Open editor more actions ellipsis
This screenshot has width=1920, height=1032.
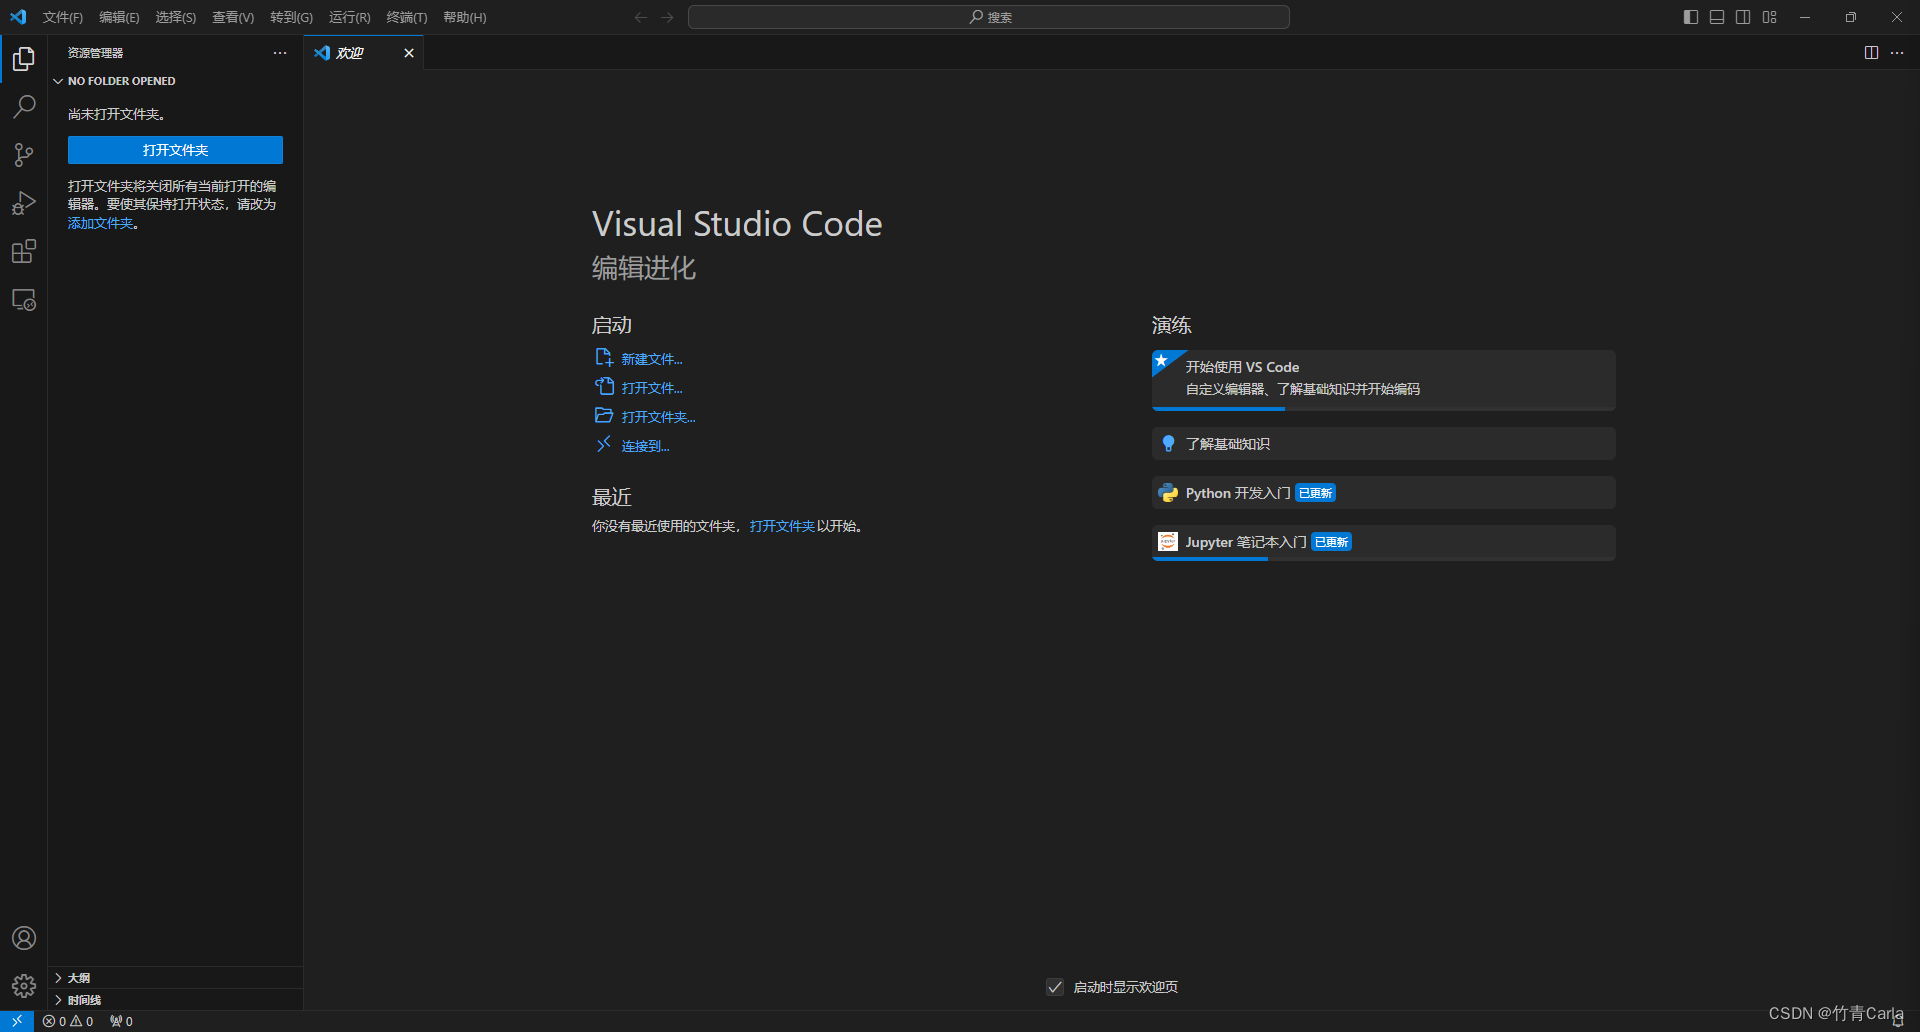tap(1897, 53)
